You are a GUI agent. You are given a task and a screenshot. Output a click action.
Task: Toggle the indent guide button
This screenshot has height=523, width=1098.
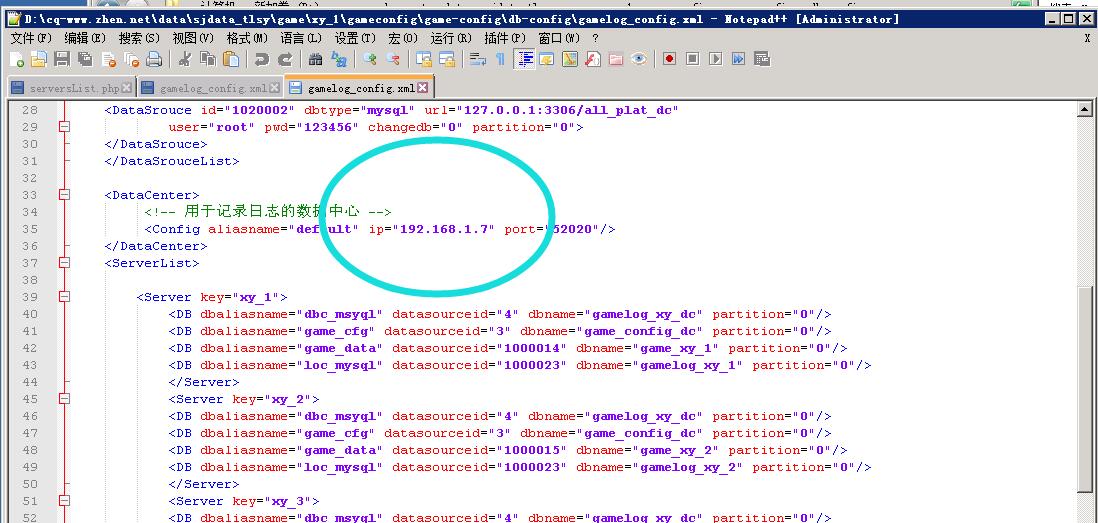[525, 59]
